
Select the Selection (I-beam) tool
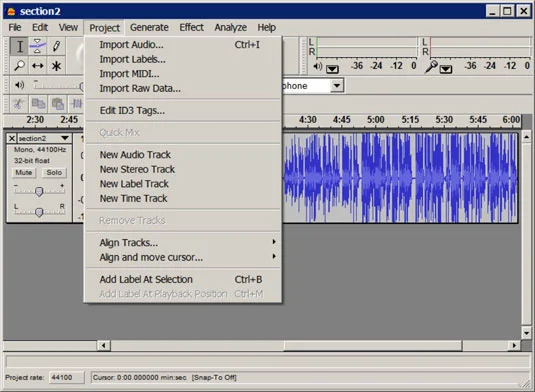pyautogui.click(x=19, y=46)
